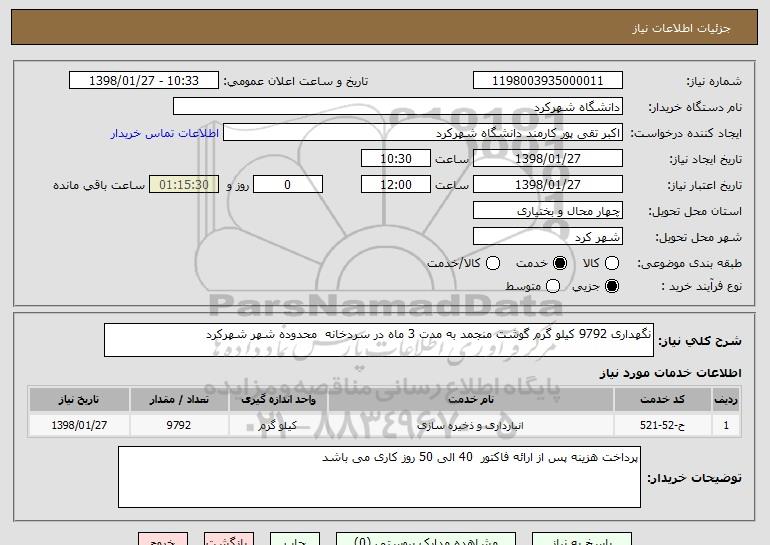Click the اطلاعات خدمات مورد نیاز section heading
Viewport: 770px width, 545px height.
click(x=670, y=373)
